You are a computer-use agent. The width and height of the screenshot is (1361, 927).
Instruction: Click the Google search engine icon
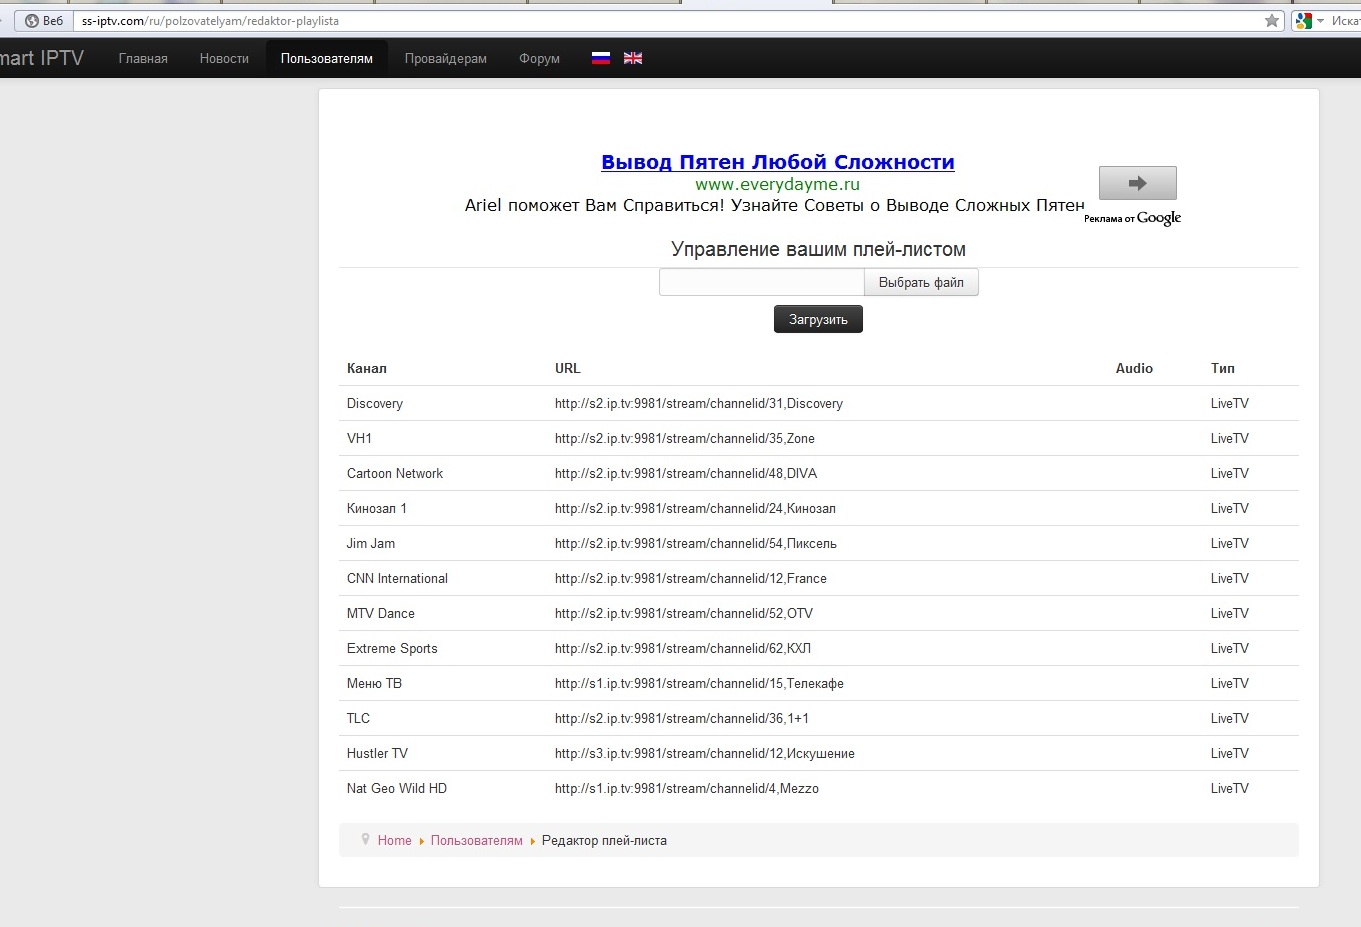pyautogui.click(x=1303, y=21)
